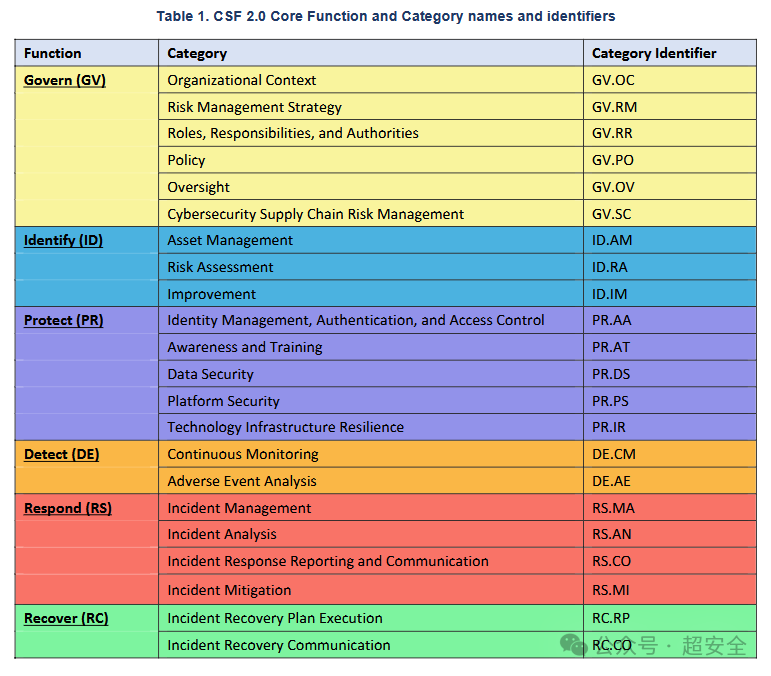Click the identifier 'DE.CM'

tap(614, 454)
